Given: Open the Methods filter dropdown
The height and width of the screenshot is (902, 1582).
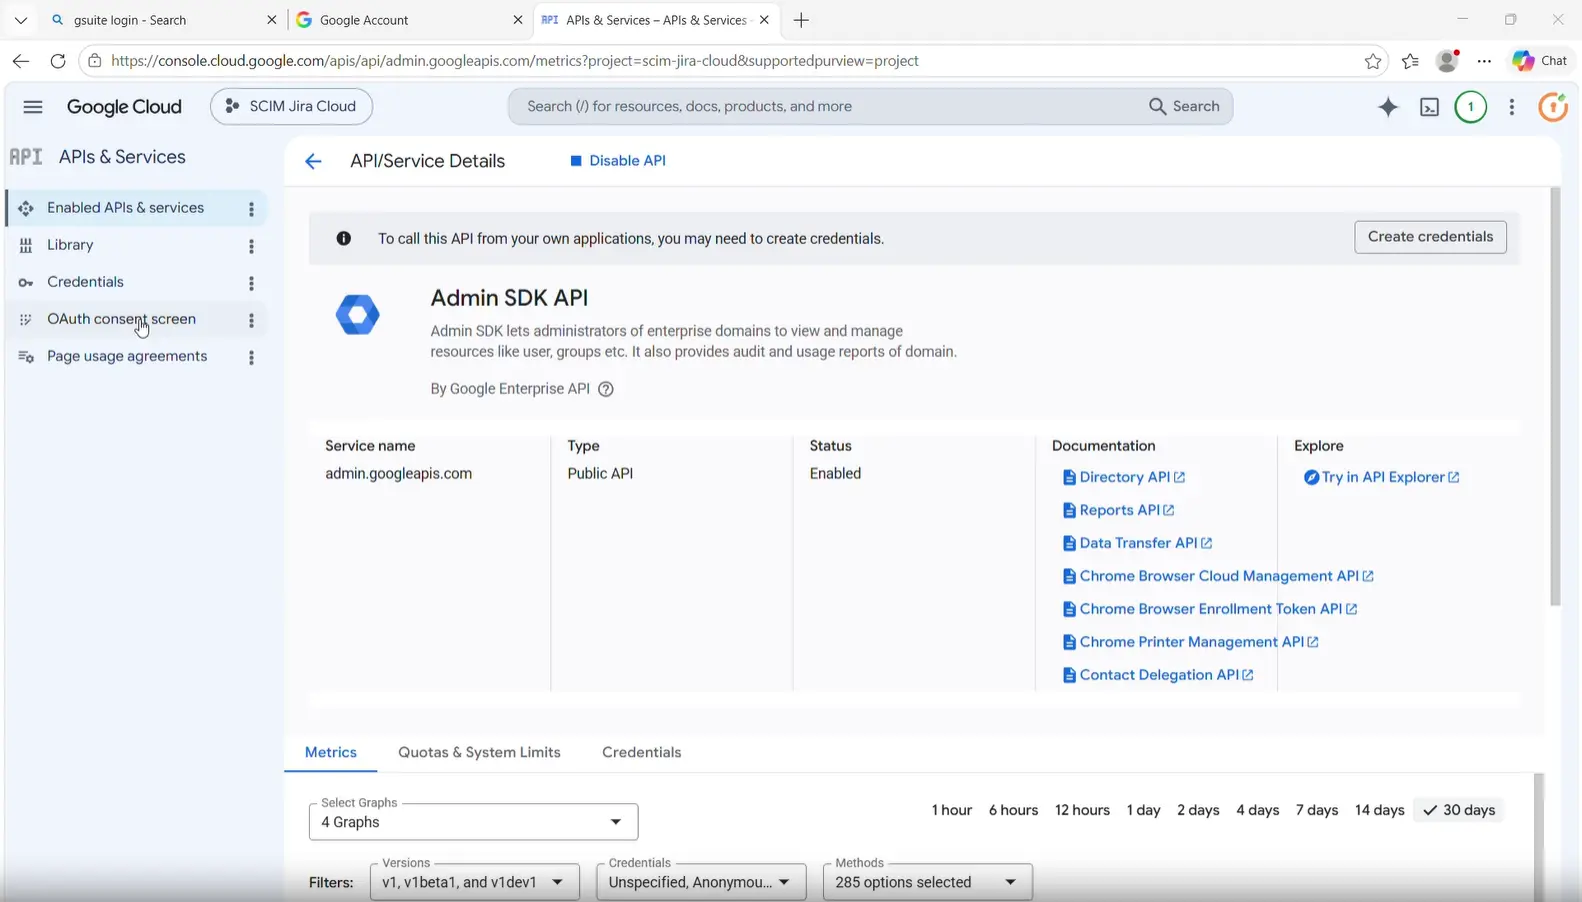Looking at the screenshot, I should pyautogui.click(x=927, y=882).
